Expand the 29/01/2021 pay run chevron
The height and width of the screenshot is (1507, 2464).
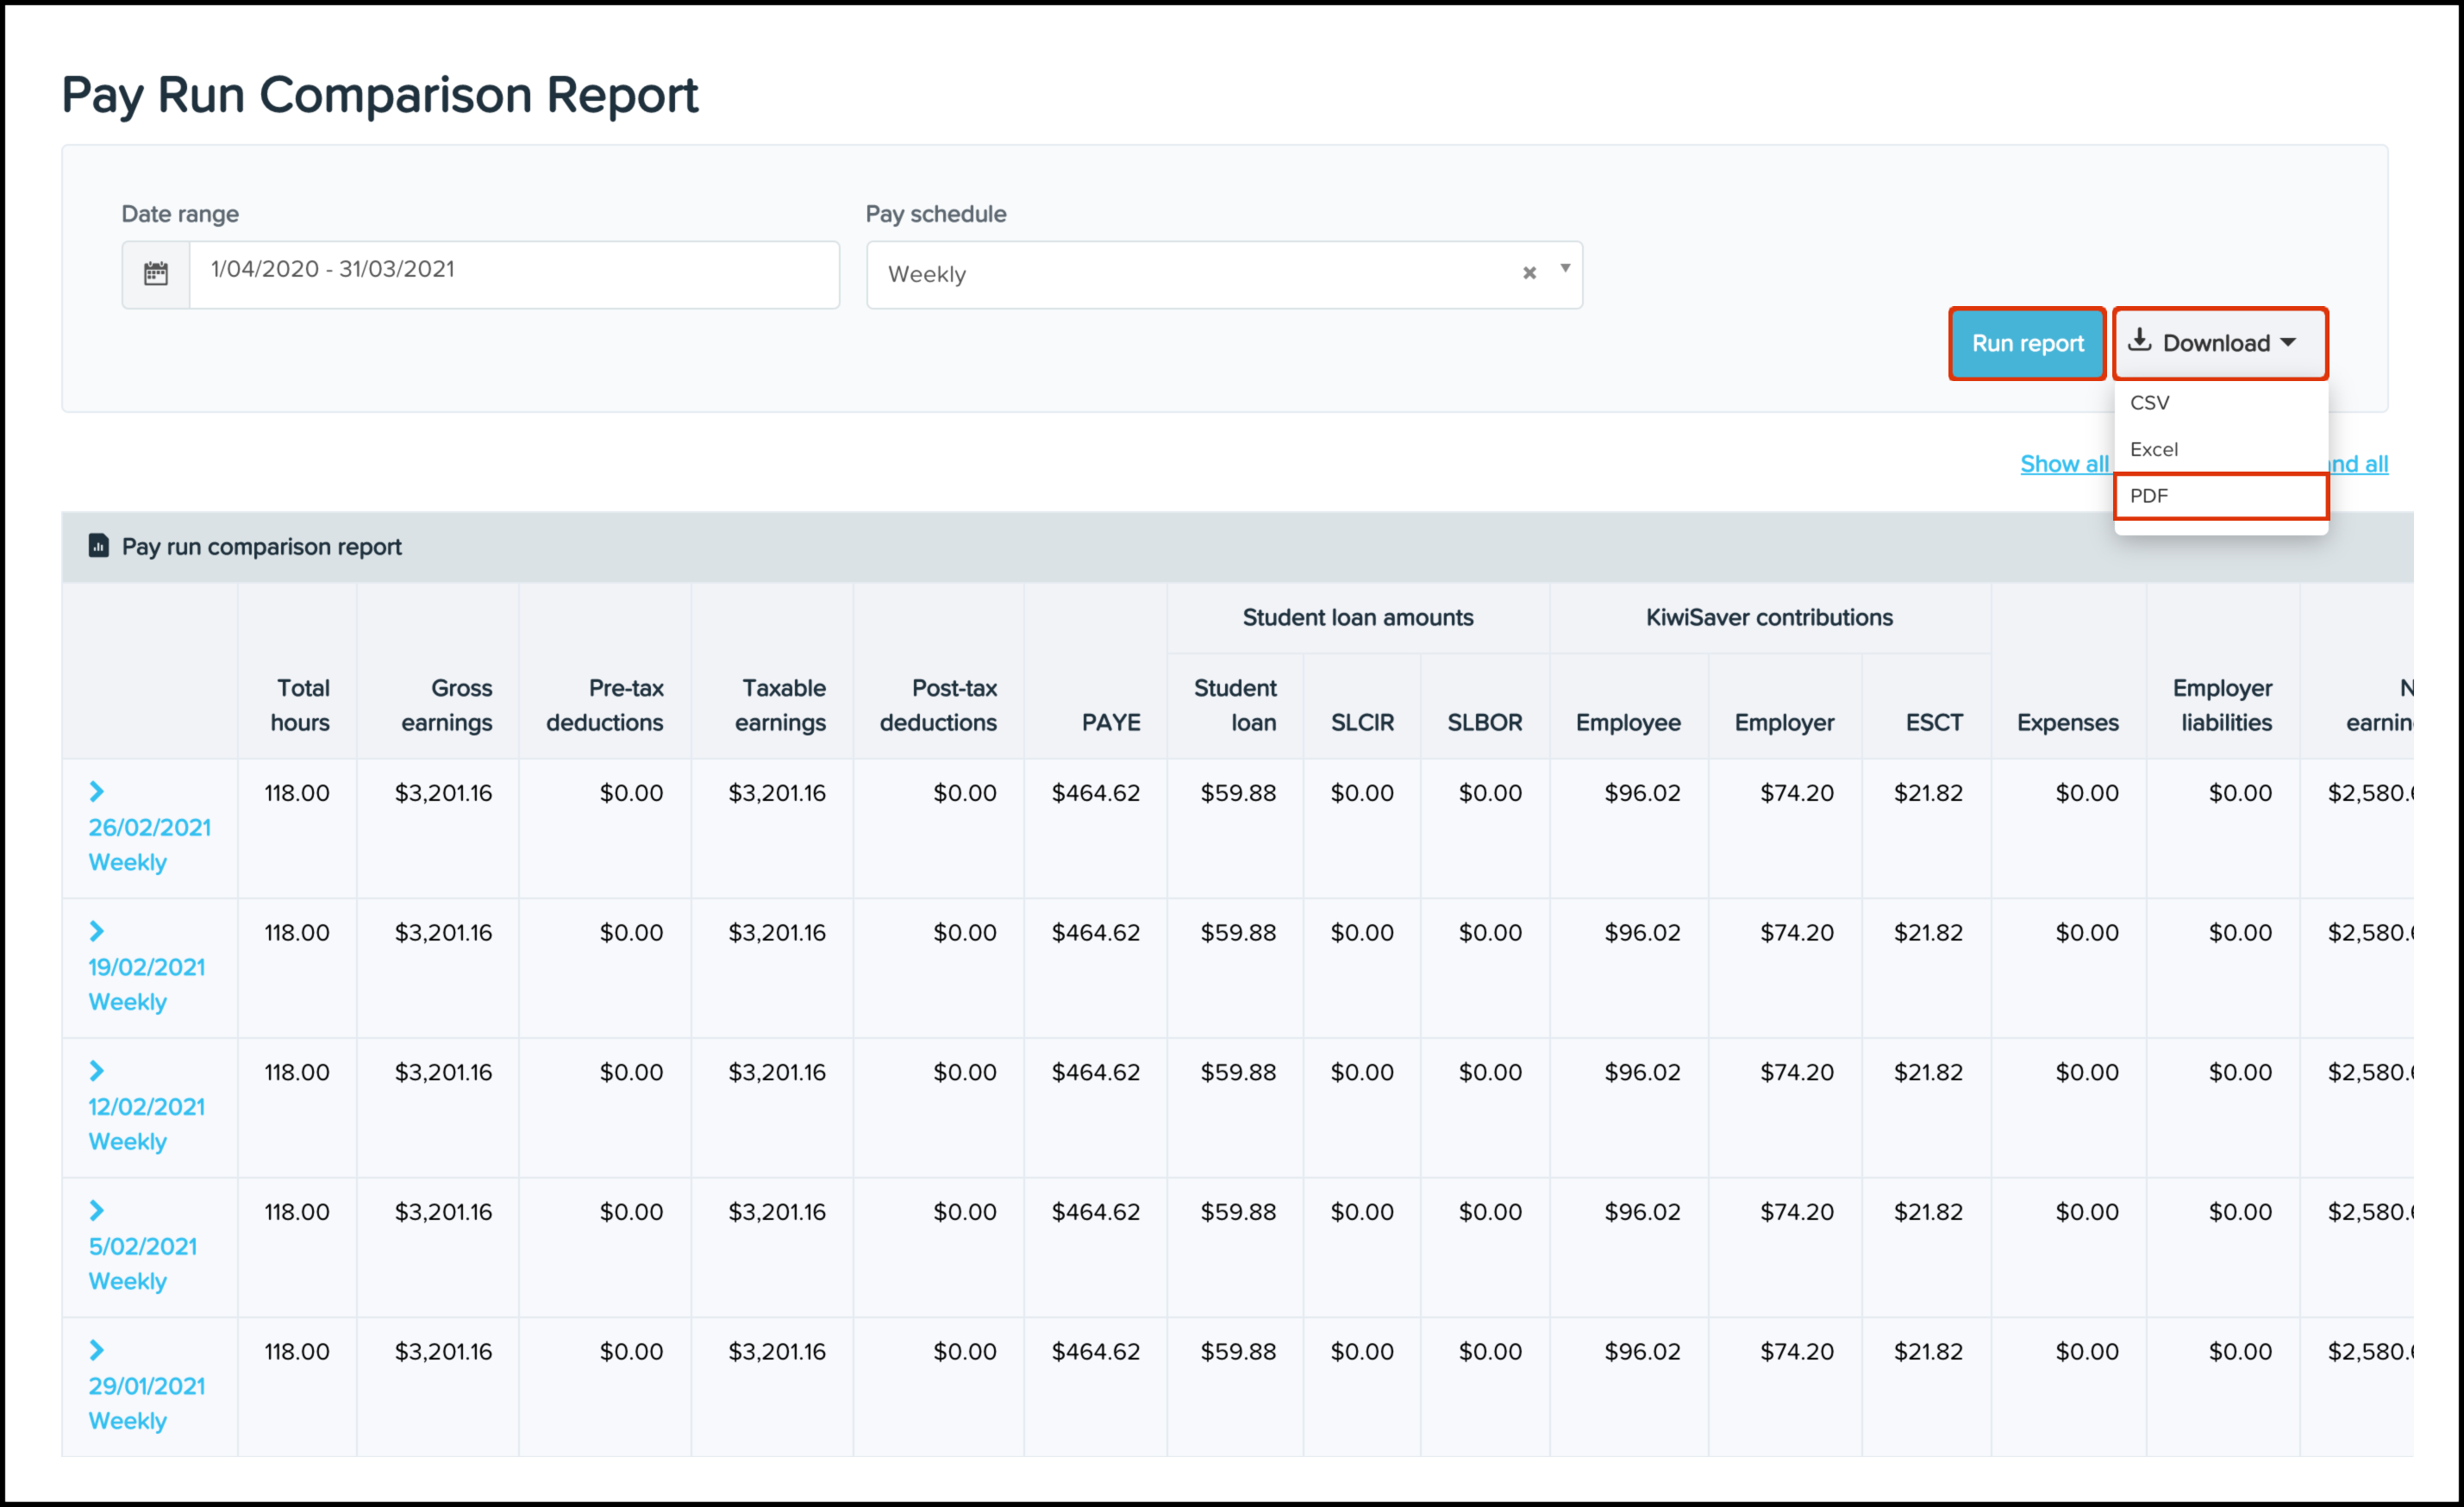(x=97, y=1351)
